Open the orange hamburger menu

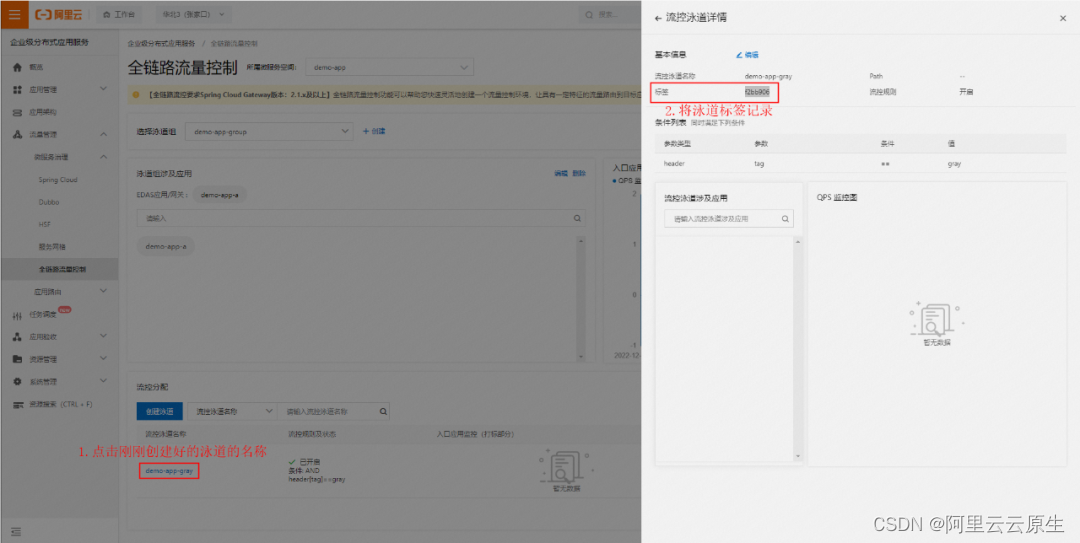(14, 14)
